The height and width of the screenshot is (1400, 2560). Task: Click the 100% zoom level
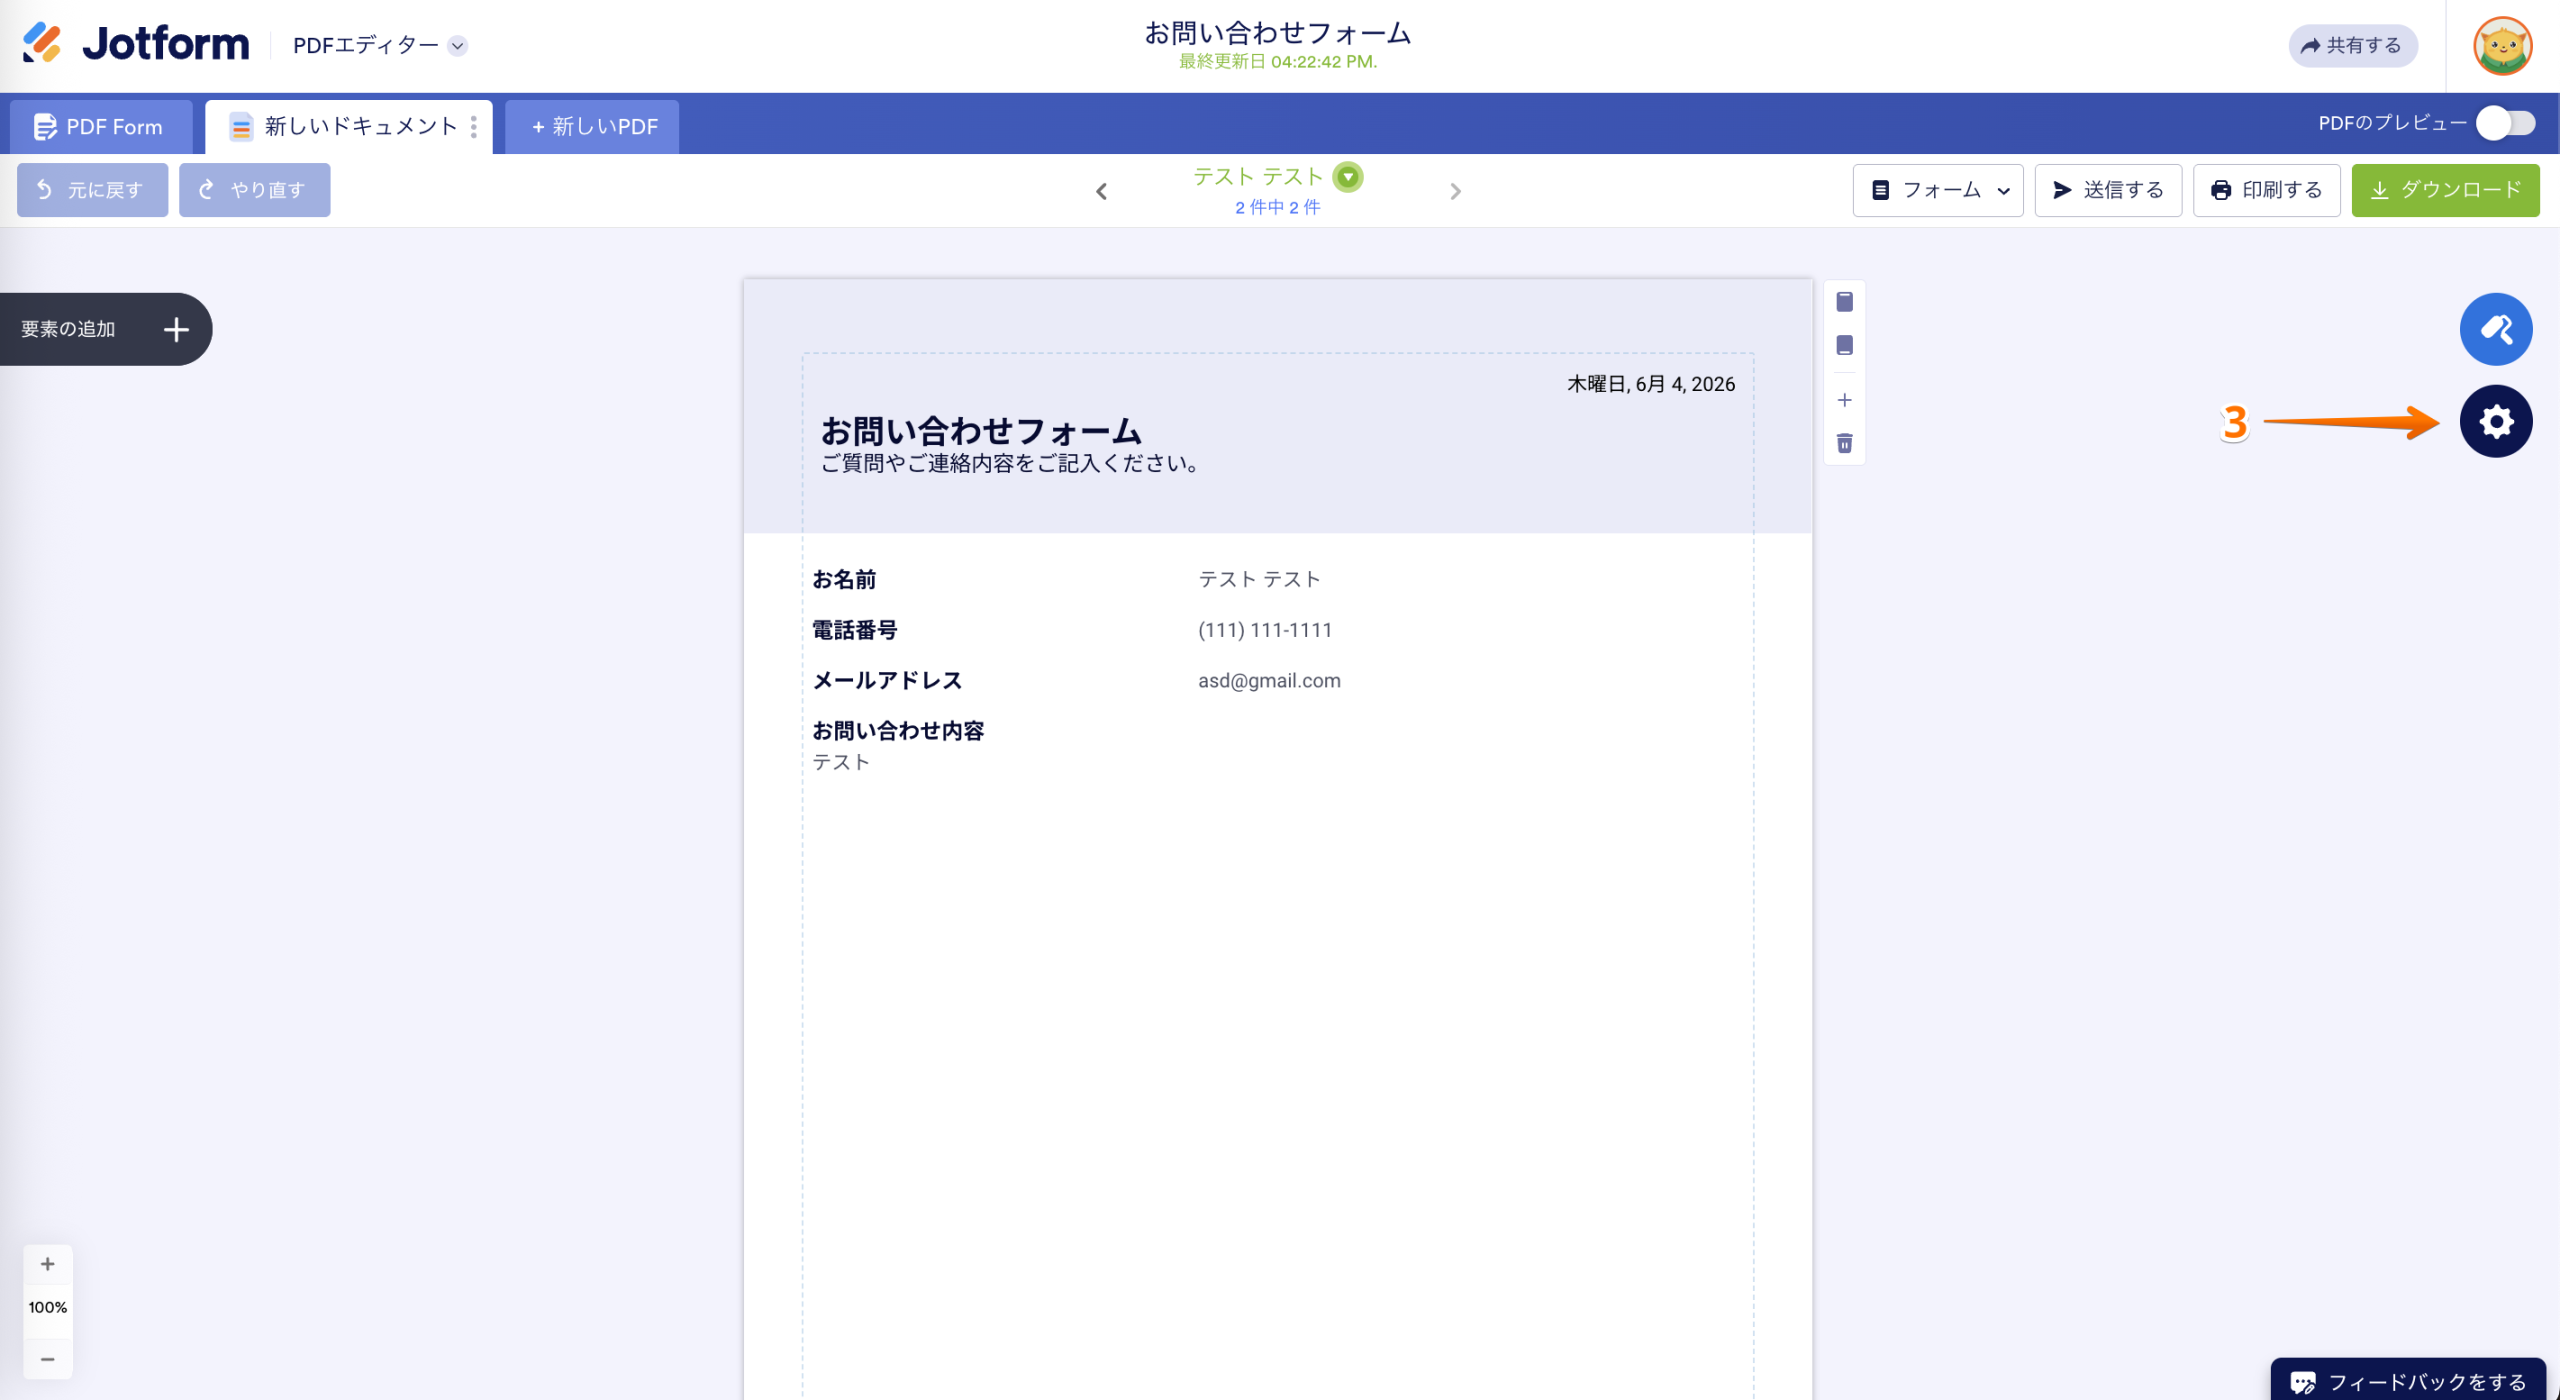[x=48, y=1307]
